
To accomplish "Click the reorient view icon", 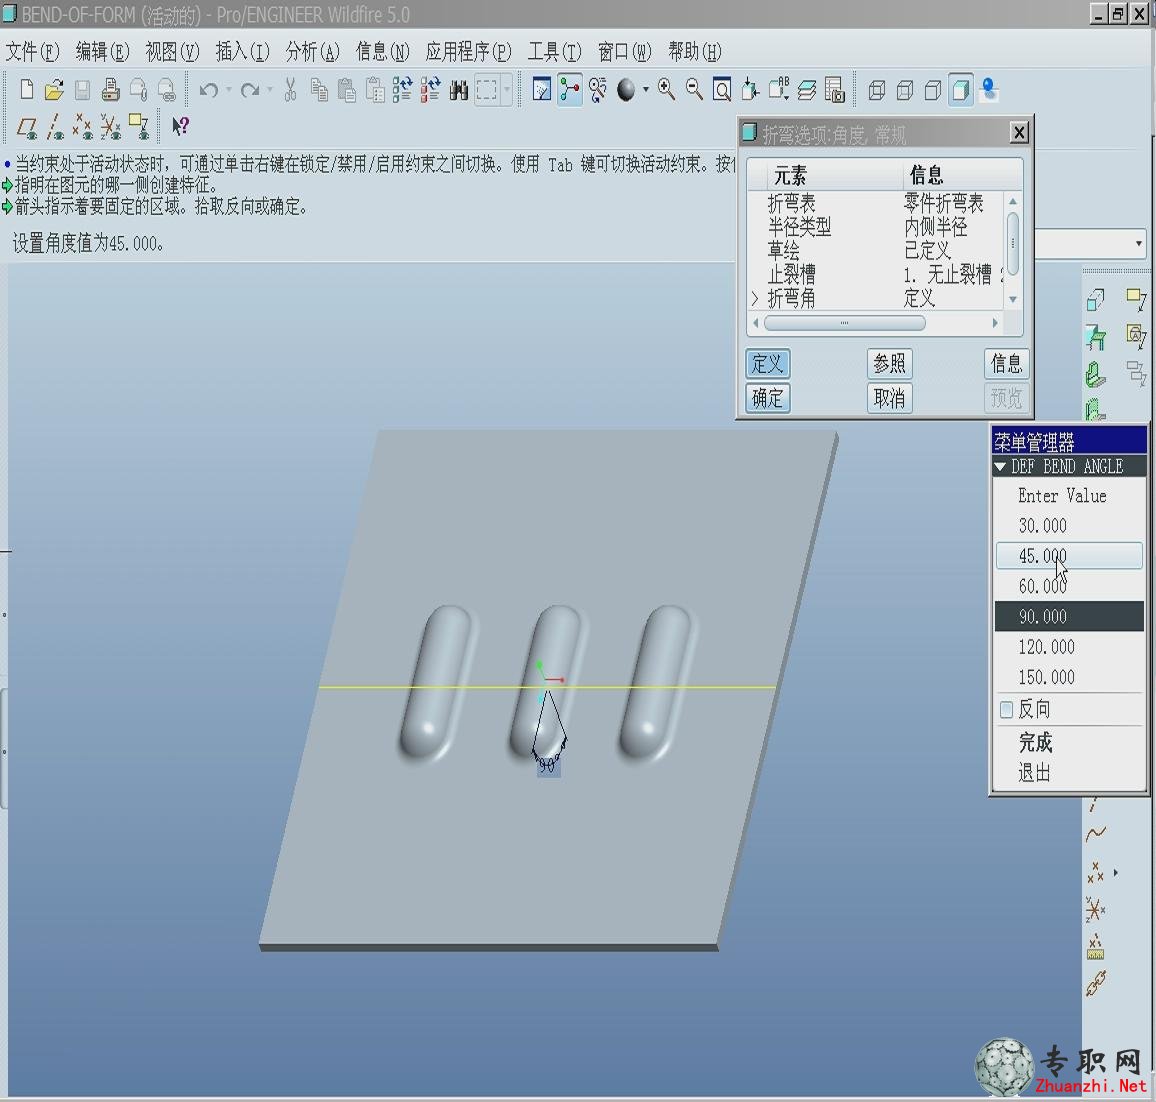I will (750, 90).
